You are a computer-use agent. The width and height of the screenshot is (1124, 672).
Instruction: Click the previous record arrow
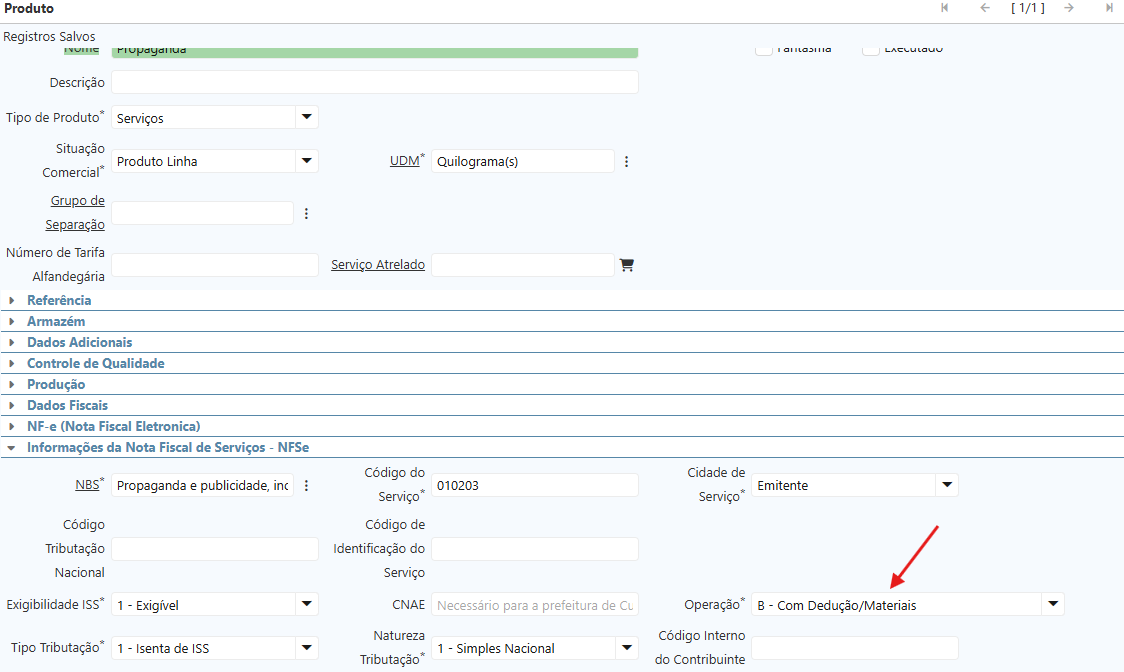tap(985, 8)
